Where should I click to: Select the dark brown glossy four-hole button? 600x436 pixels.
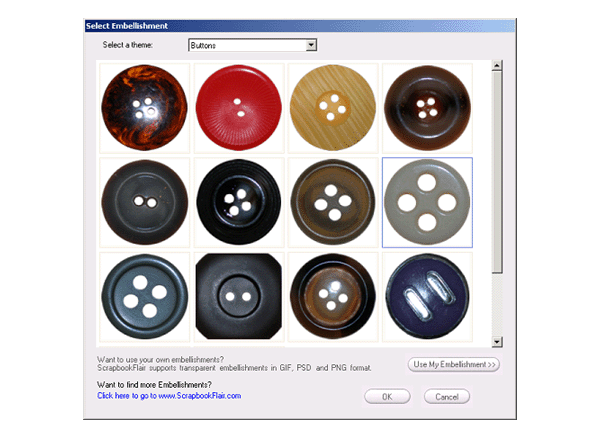pyautogui.click(x=427, y=108)
